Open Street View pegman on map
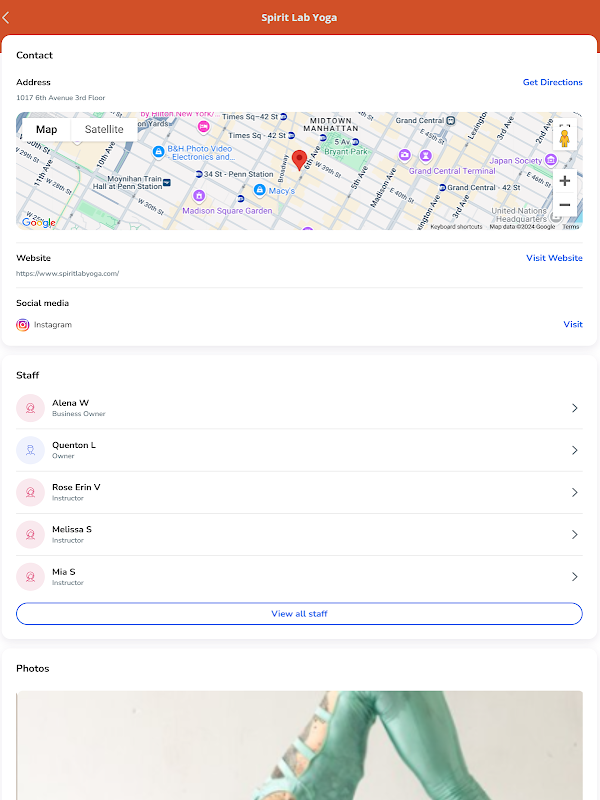Viewport: 600px width, 800px height. (x=564, y=138)
